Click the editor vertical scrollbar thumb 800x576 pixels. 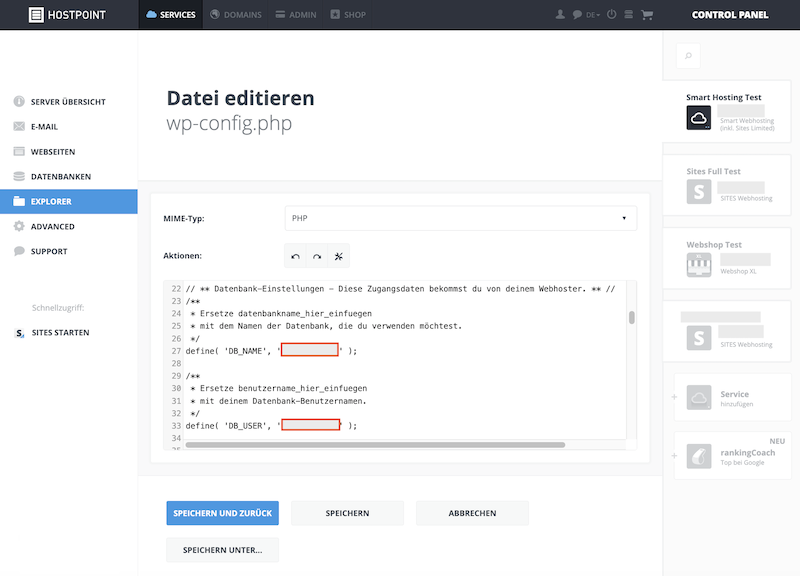pyautogui.click(x=632, y=318)
